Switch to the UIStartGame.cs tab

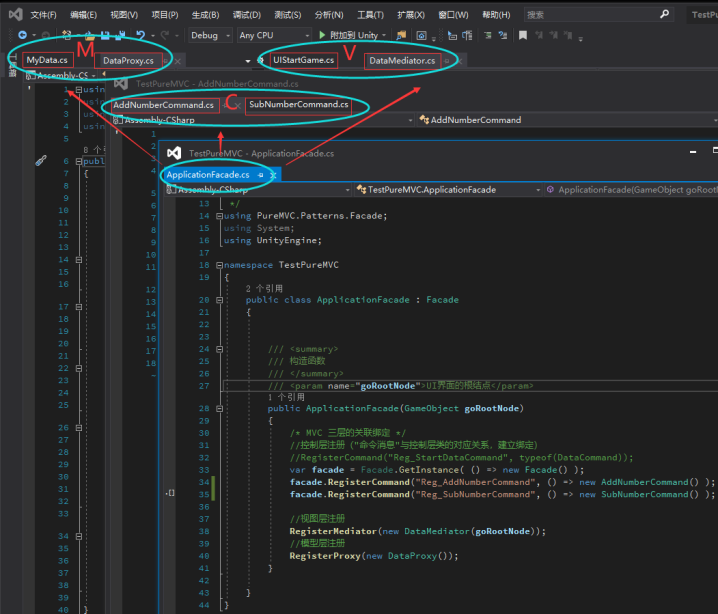[304, 60]
